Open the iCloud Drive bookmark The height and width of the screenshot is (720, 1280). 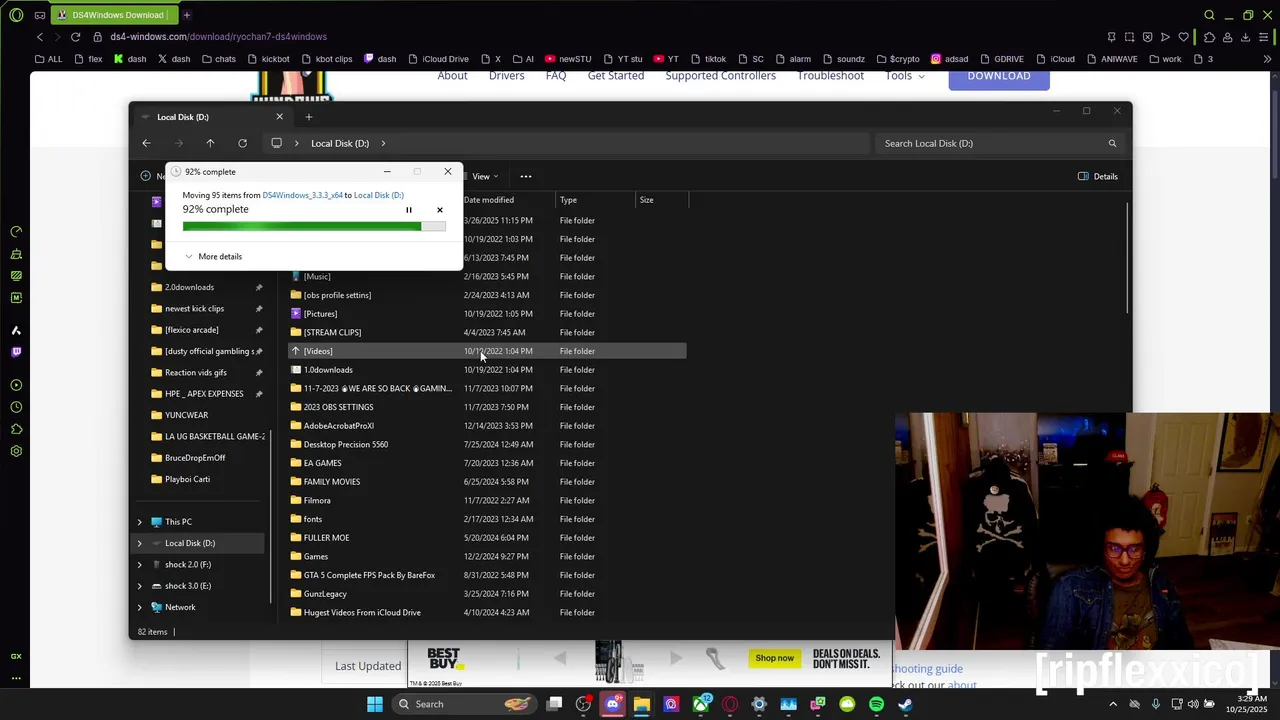(x=438, y=59)
